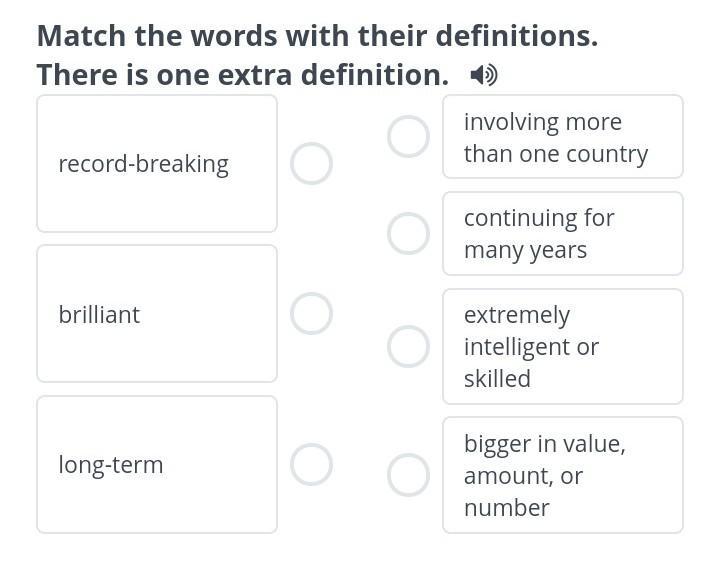Select the radio circle beside brilliant
The image size is (720, 577).
point(311,314)
